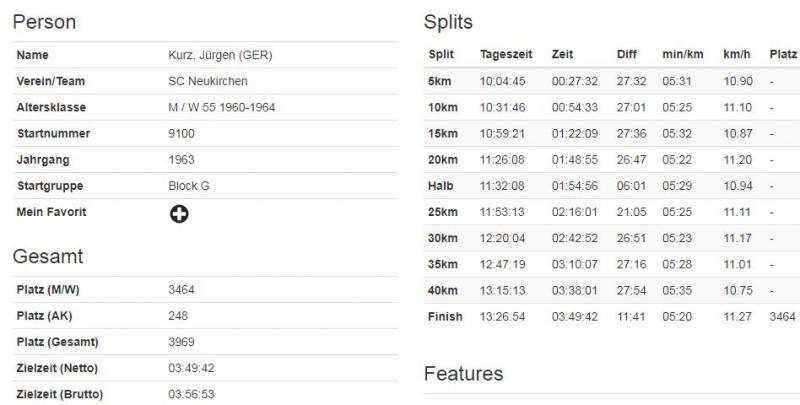Click the km/h column header
The width and height of the screenshot is (800, 405).
click(x=737, y=55)
